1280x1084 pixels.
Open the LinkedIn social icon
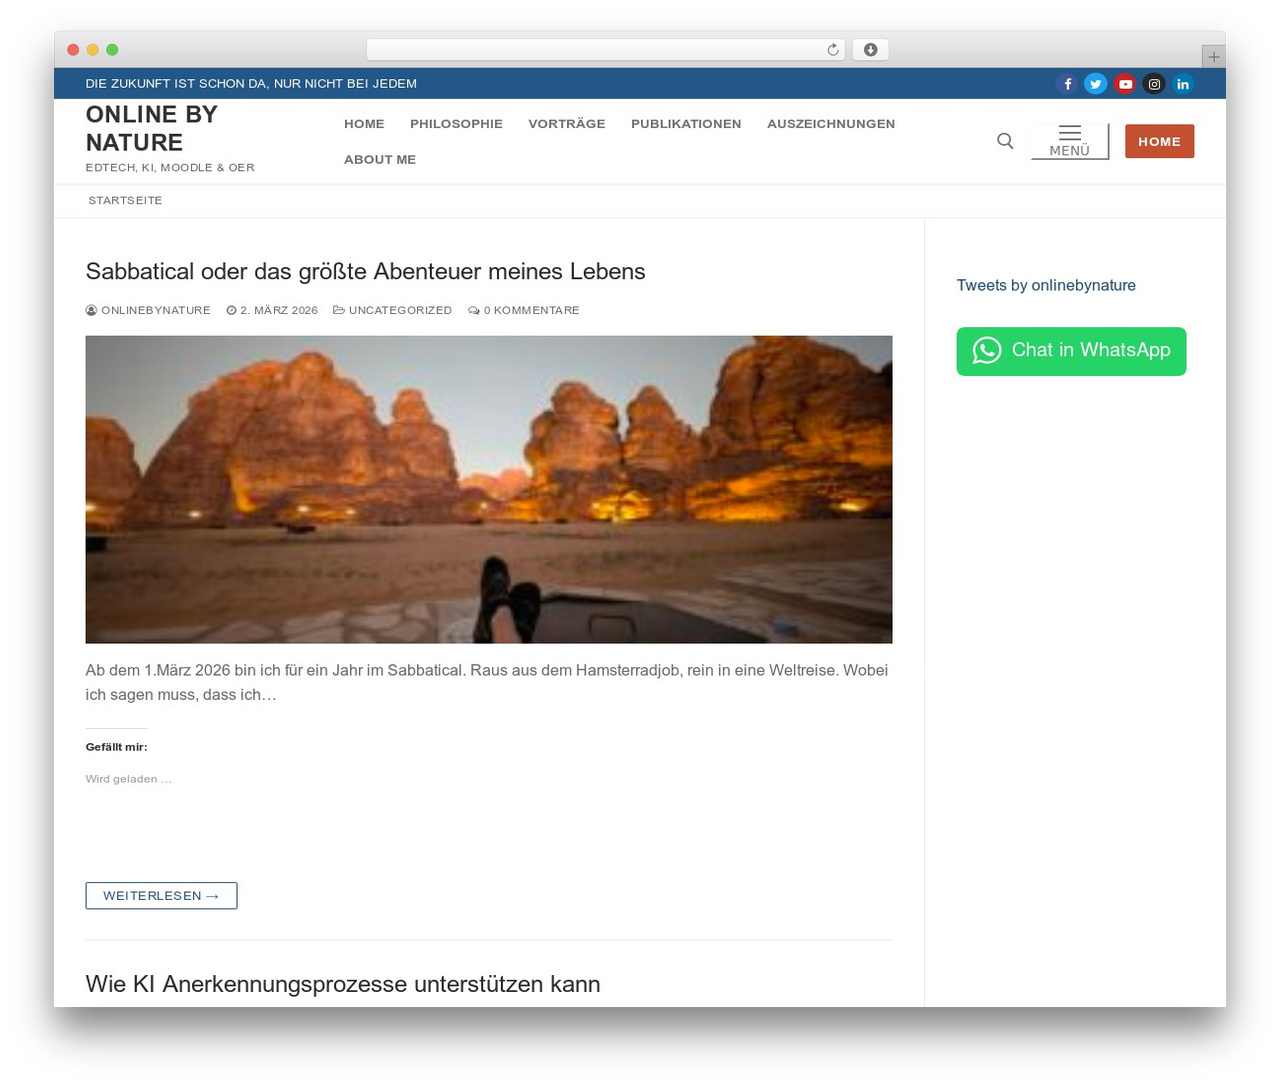(1183, 84)
